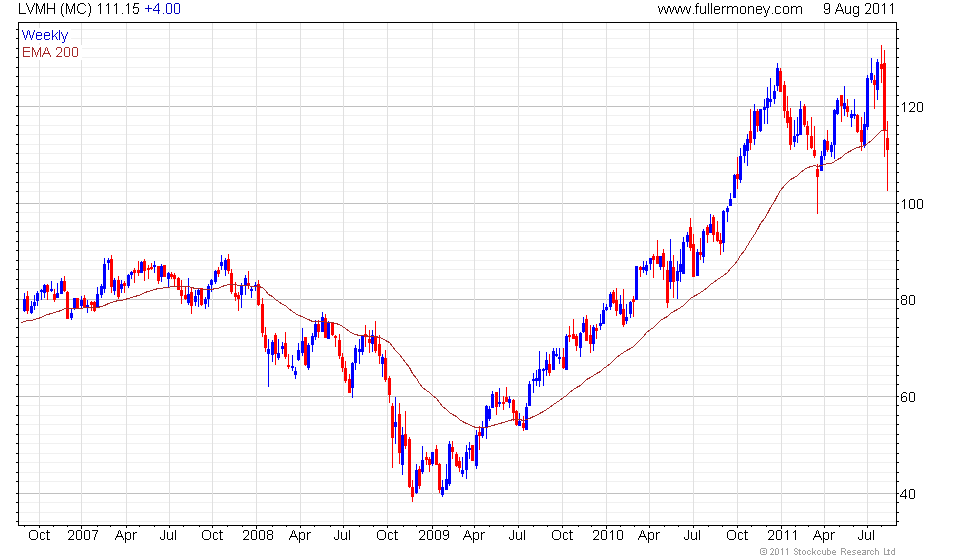Click the '2010' year axis label
The width and height of the screenshot is (980, 560).
click(x=608, y=536)
